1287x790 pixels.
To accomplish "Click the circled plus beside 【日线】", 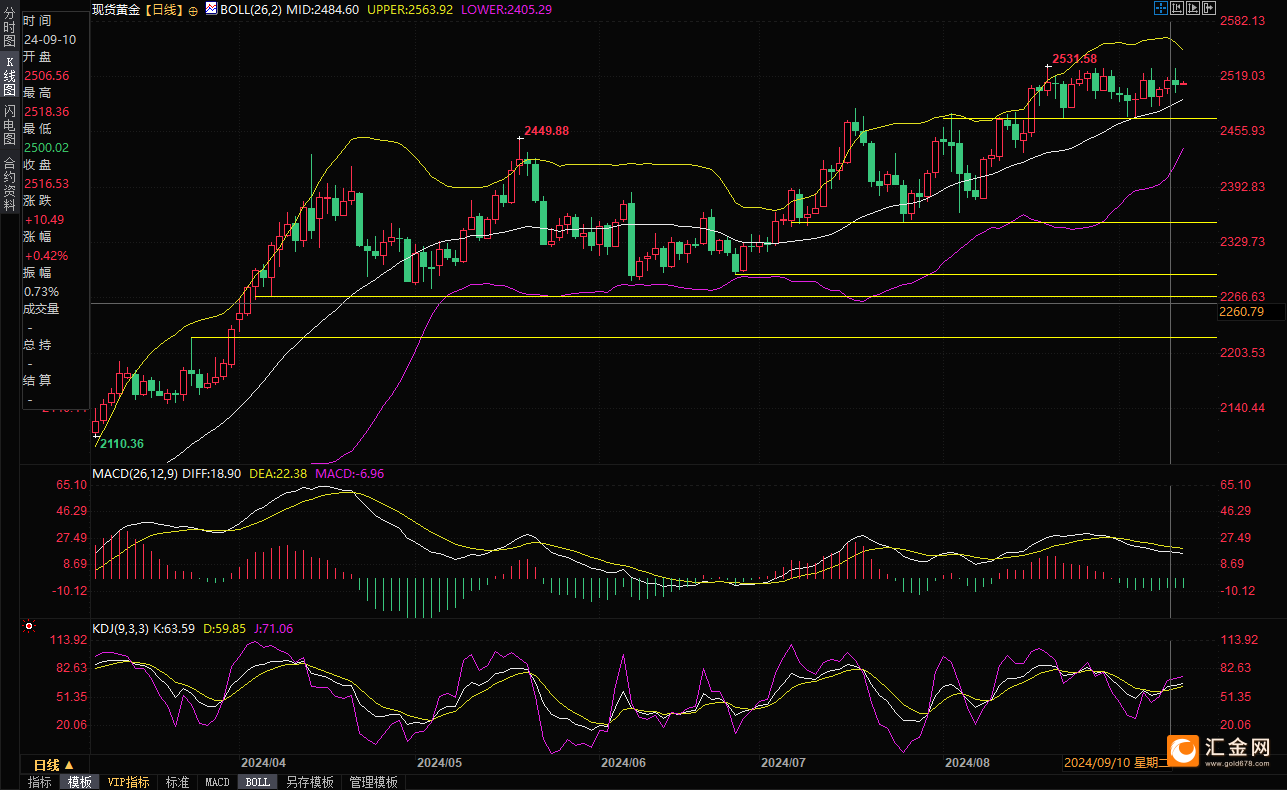I will [x=193, y=10].
